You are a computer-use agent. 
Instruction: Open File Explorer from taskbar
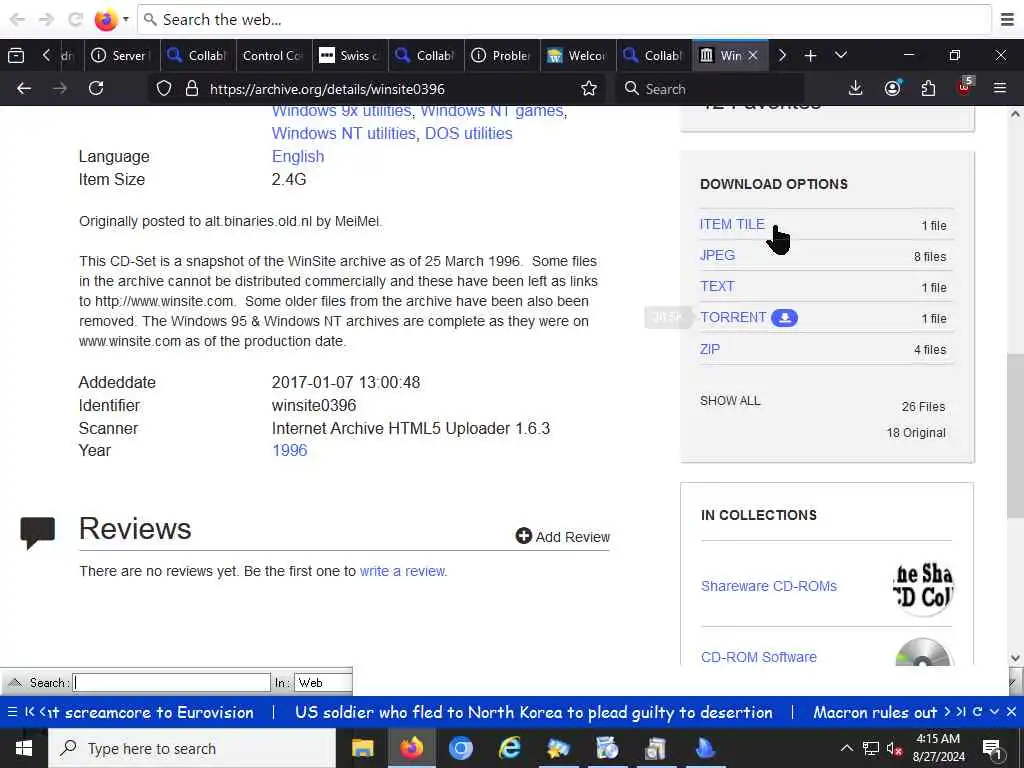(362, 748)
